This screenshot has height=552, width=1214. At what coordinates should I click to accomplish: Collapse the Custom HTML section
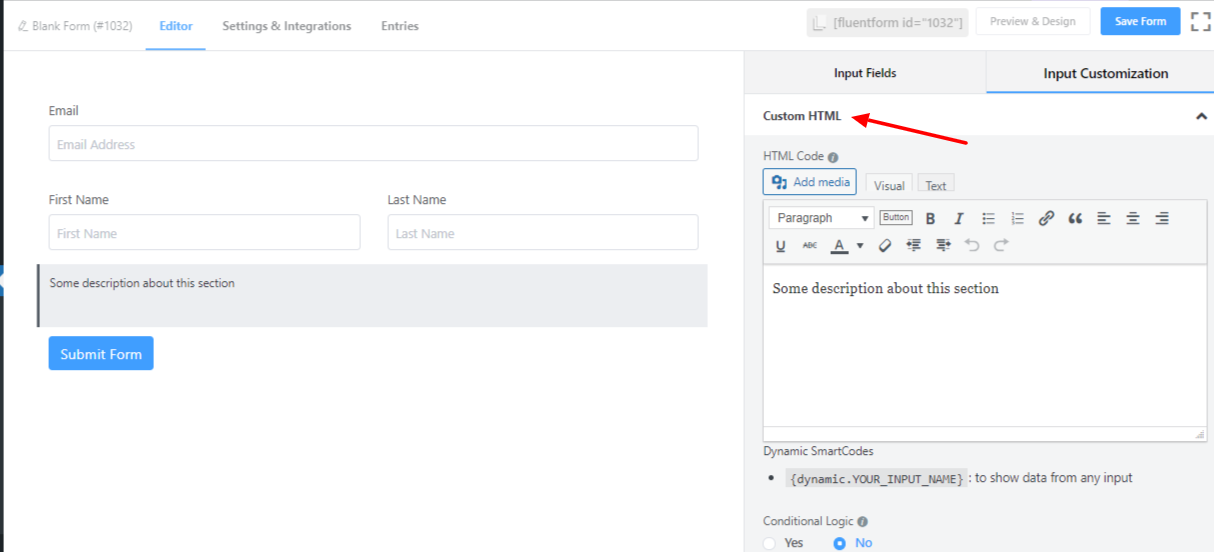coord(1201,116)
